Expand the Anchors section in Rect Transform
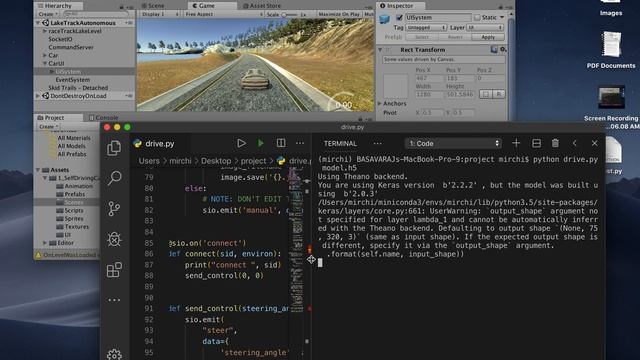The image size is (640, 360). 380,104
